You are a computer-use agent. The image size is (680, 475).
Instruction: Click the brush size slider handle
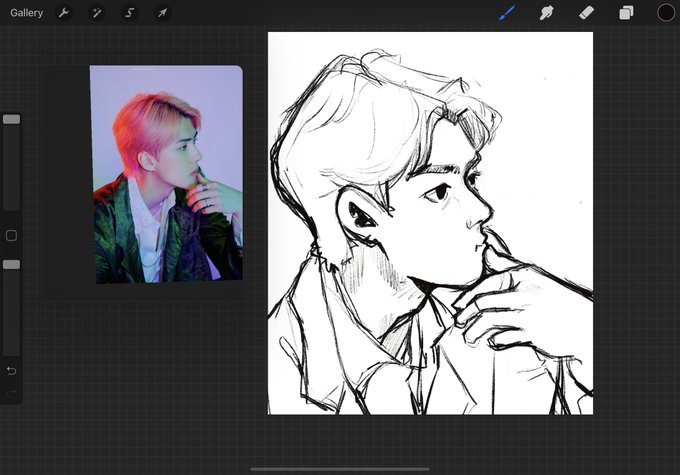tap(12, 119)
